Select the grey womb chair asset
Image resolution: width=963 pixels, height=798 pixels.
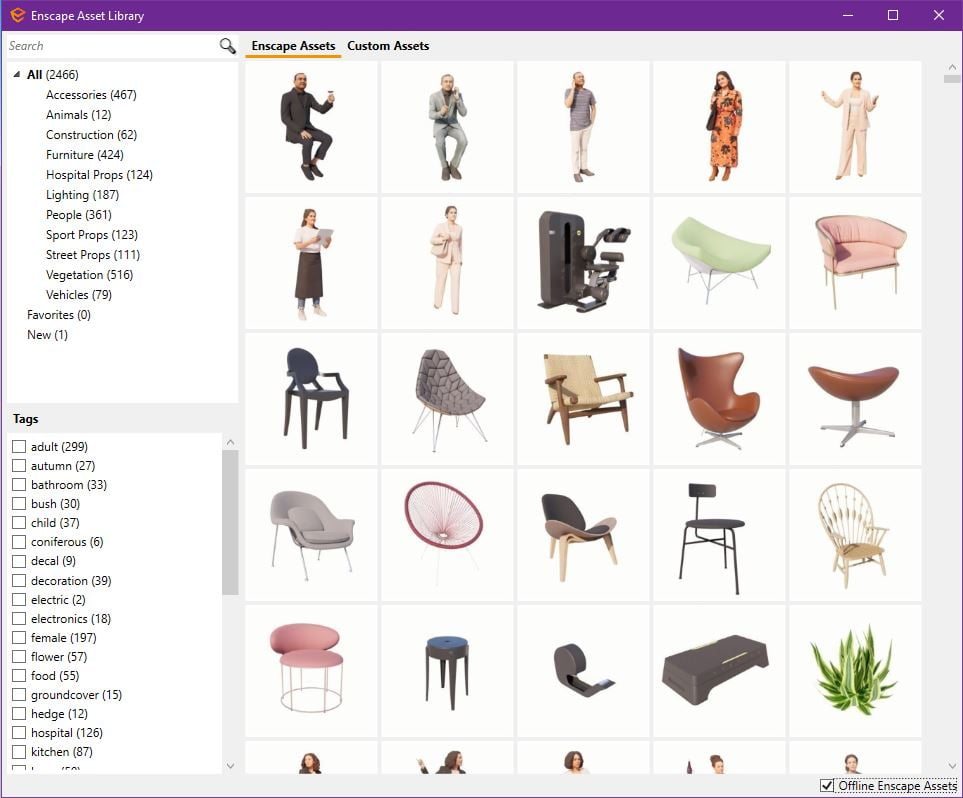click(x=311, y=535)
